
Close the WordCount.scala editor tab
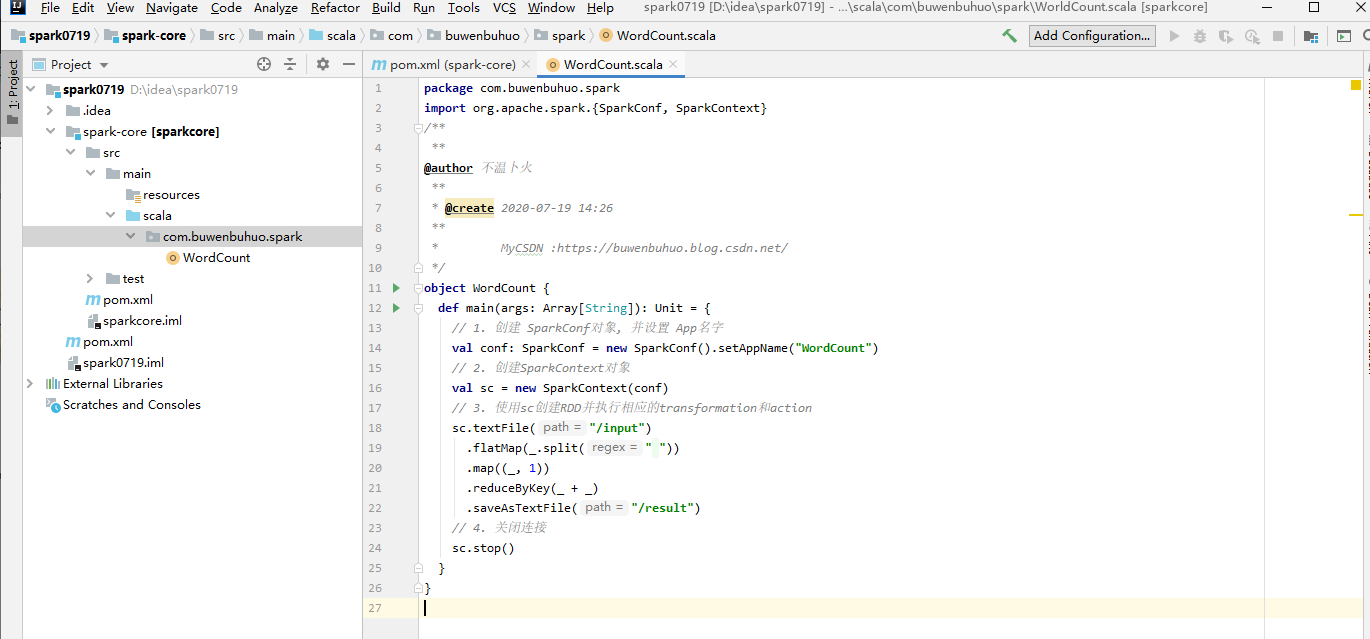pyautogui.click(x=674, y=64)
